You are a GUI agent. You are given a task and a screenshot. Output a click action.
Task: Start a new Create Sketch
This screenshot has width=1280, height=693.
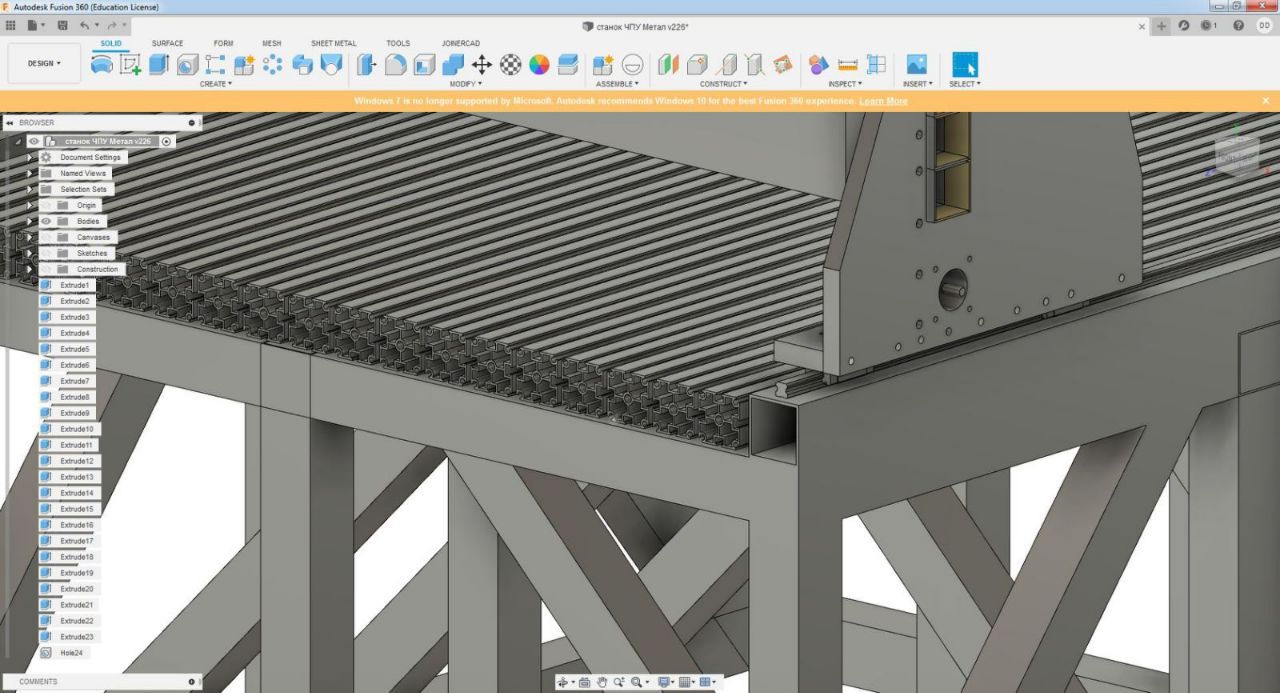coord(131,65)
